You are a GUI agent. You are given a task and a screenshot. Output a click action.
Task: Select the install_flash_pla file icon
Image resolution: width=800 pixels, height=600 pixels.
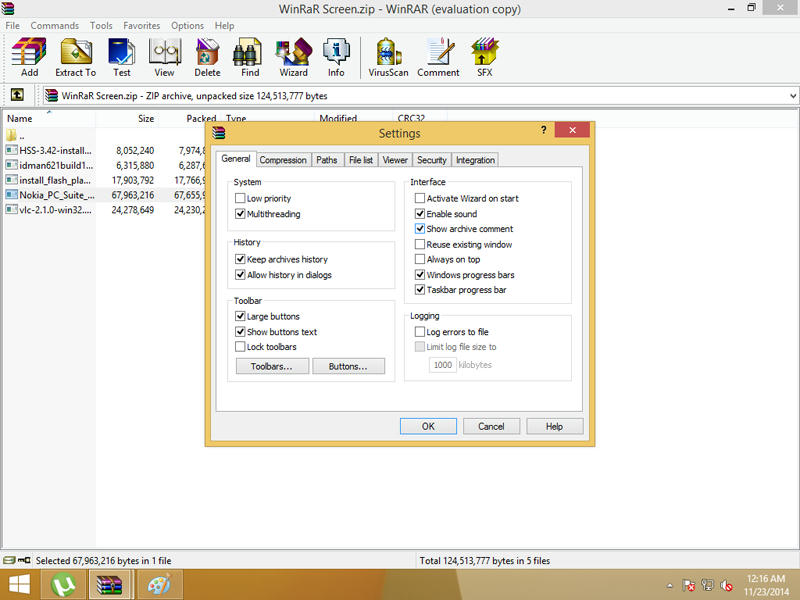pyautogui.click(x=11, y=180)
